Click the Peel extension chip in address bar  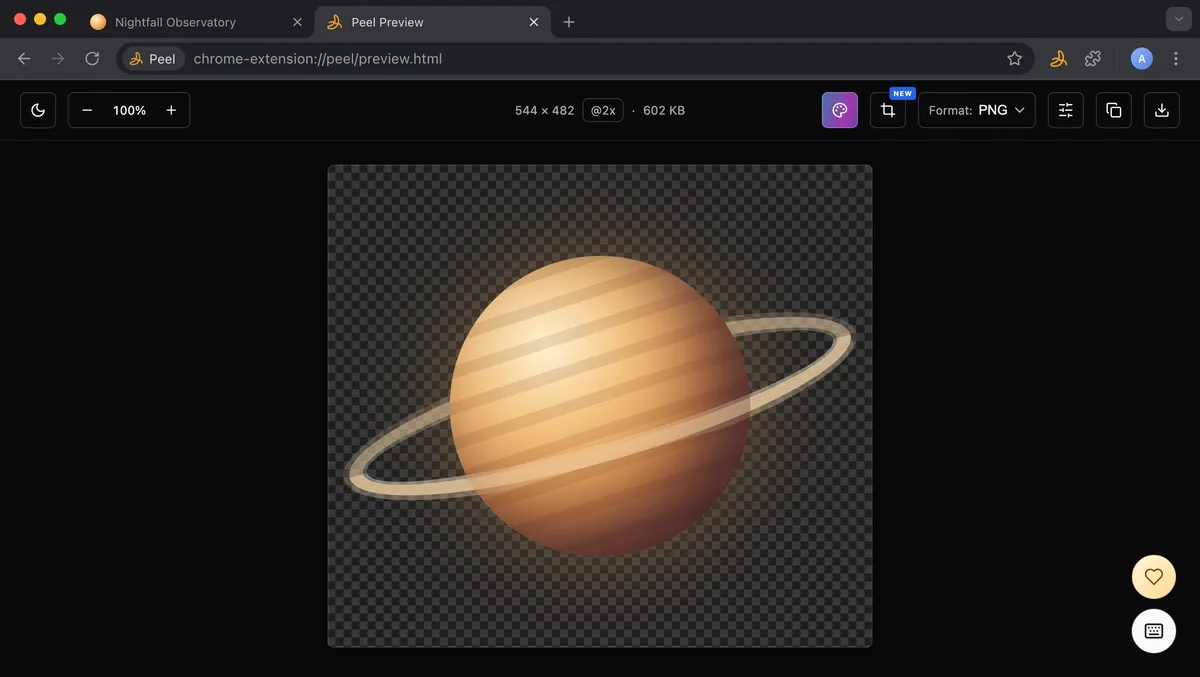(x=153, y=59)
